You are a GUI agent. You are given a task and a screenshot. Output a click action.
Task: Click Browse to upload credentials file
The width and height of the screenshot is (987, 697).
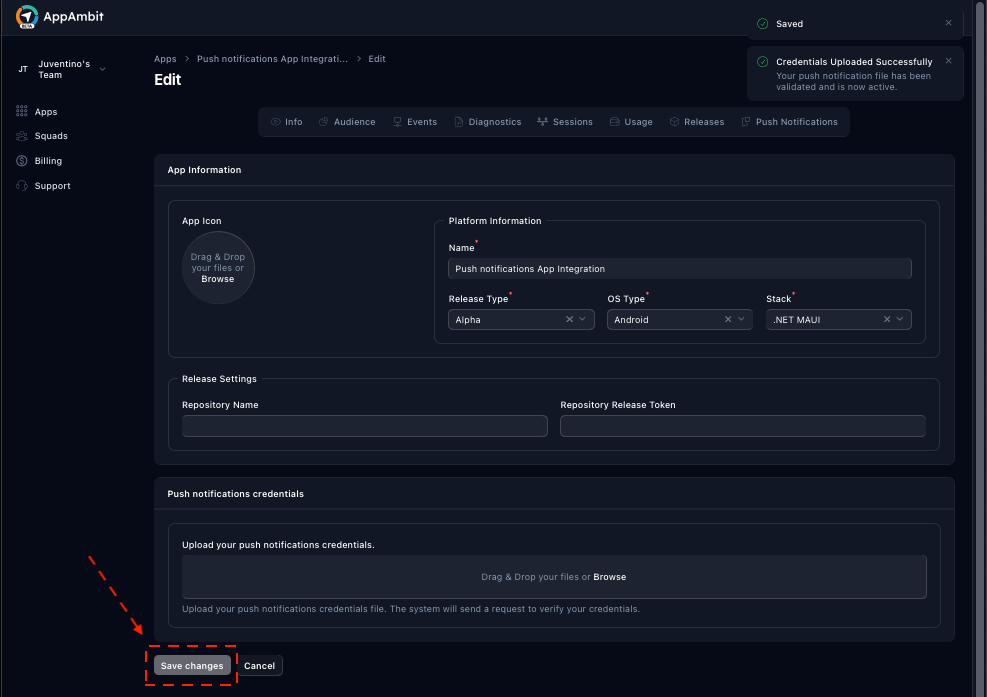(x=609, y=576)
